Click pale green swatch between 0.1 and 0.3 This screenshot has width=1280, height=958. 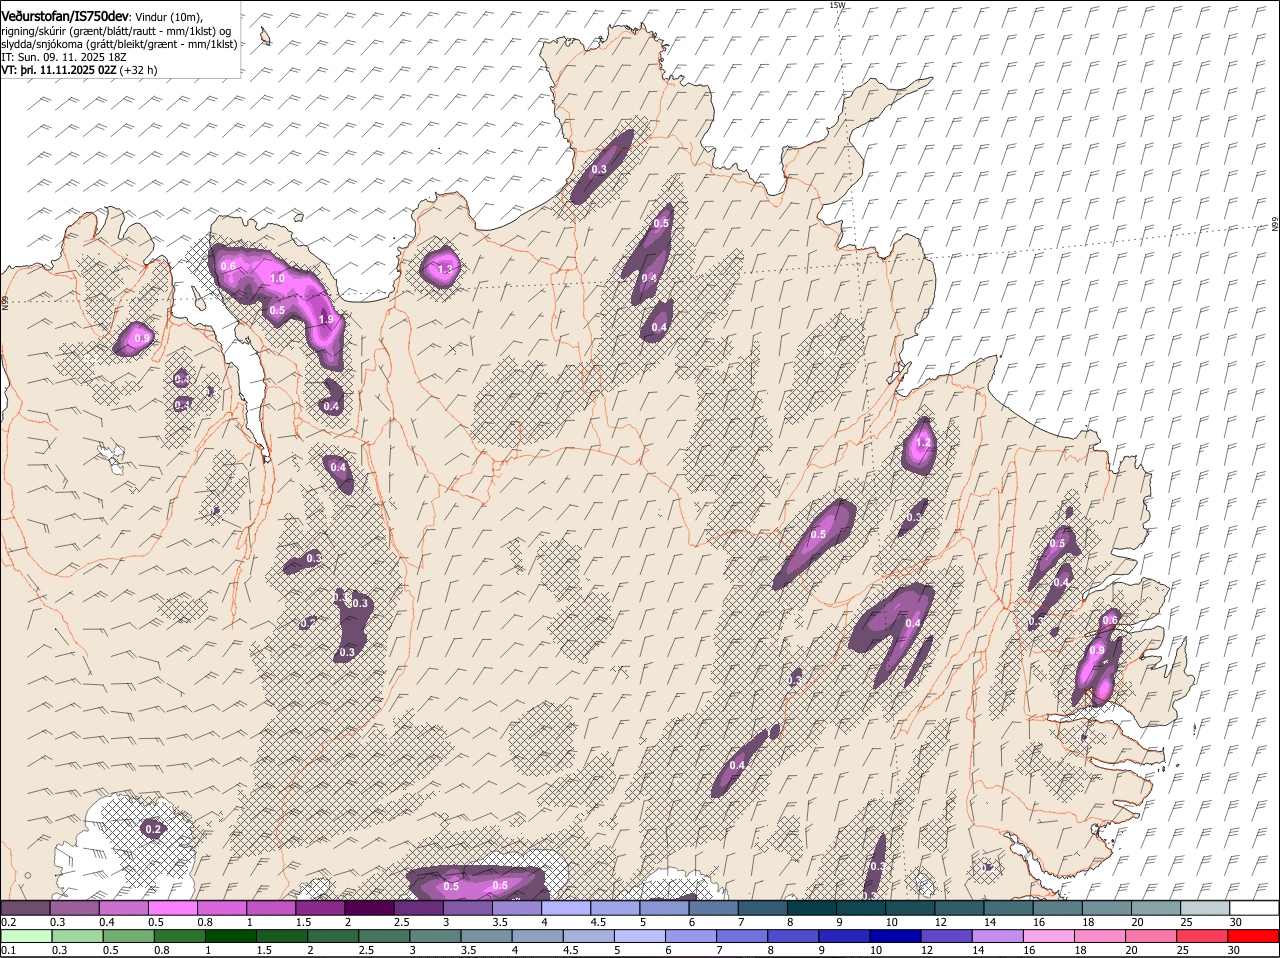(26, 937)
